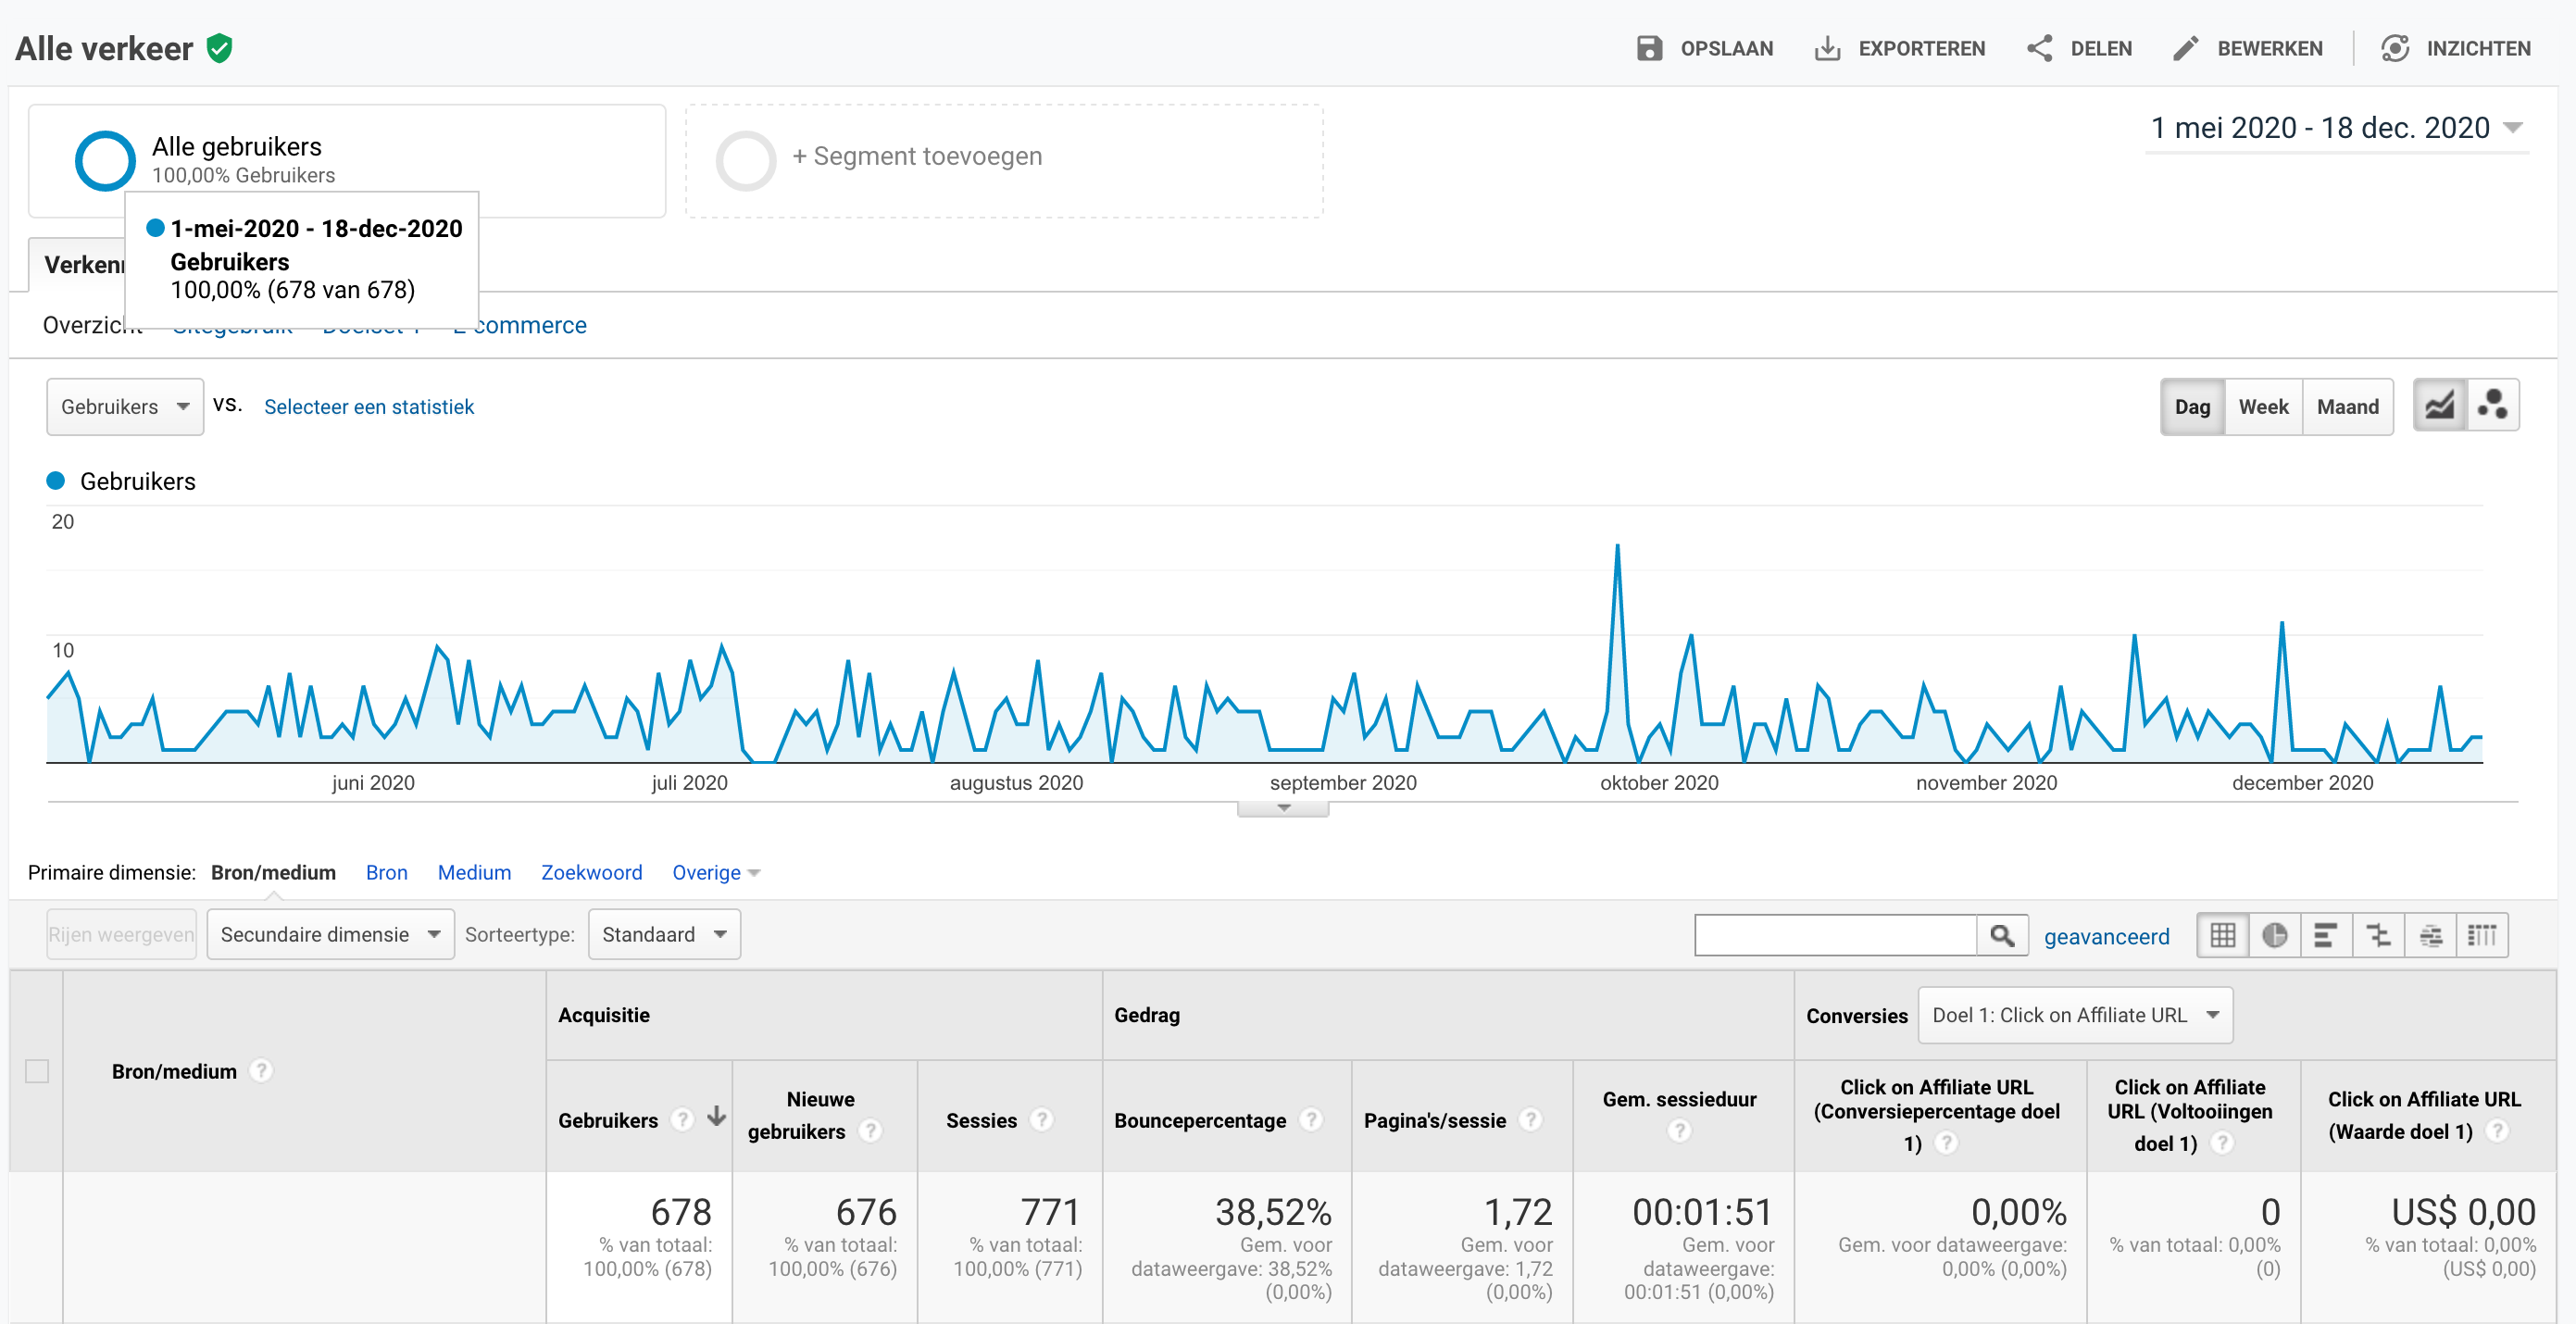The width and height of the screenshot is (2576, 1324).
Task: Open the Gebruikers metric dropdown
Action: click(x=125, y=406)
